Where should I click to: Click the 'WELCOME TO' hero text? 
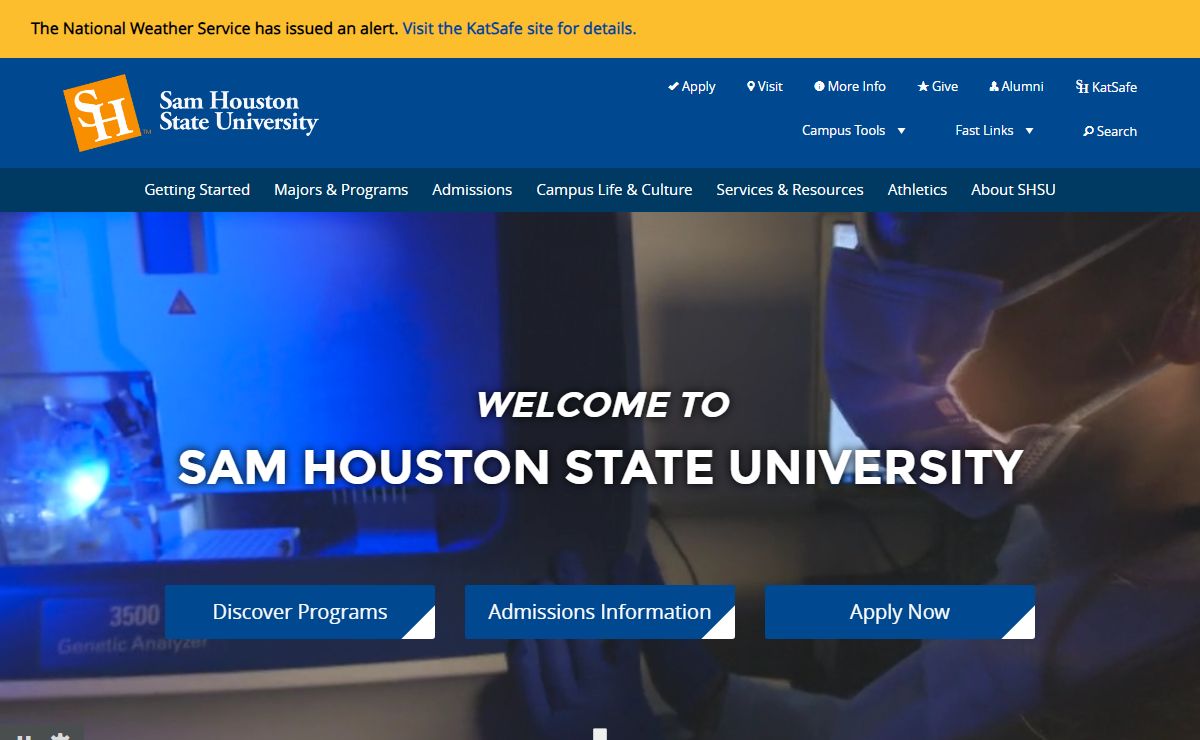(602, 405)
